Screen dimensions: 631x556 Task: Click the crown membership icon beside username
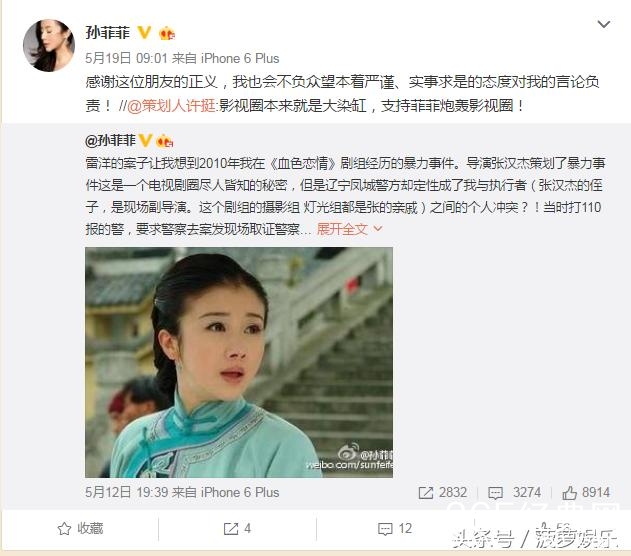tap(167, 33)
